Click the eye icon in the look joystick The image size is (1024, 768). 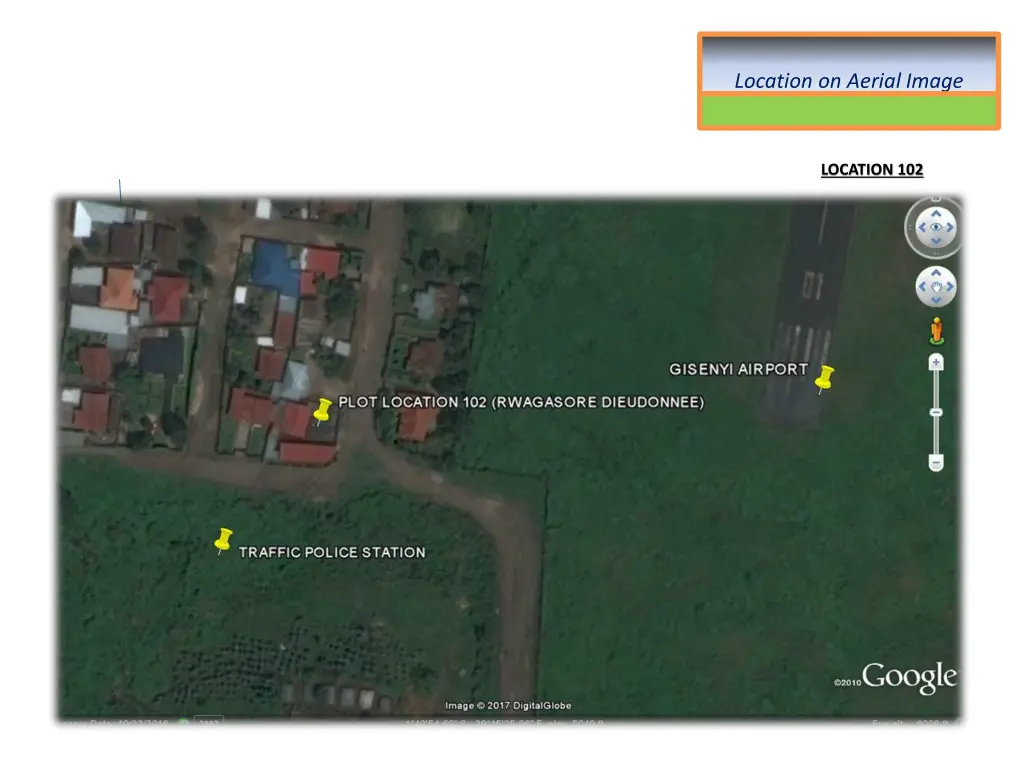click(935, 227)
